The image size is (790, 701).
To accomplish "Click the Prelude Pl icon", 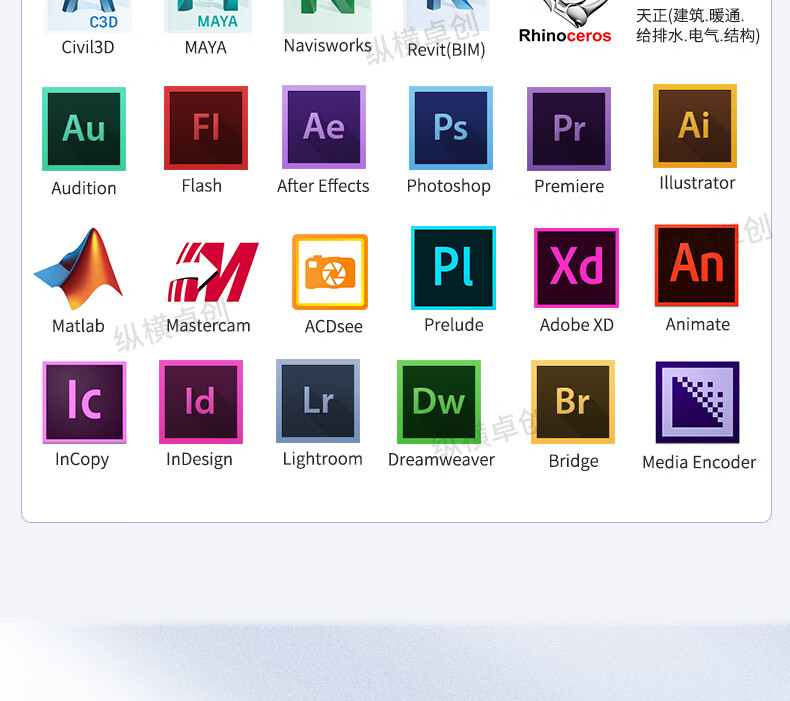I will point(453,268).
